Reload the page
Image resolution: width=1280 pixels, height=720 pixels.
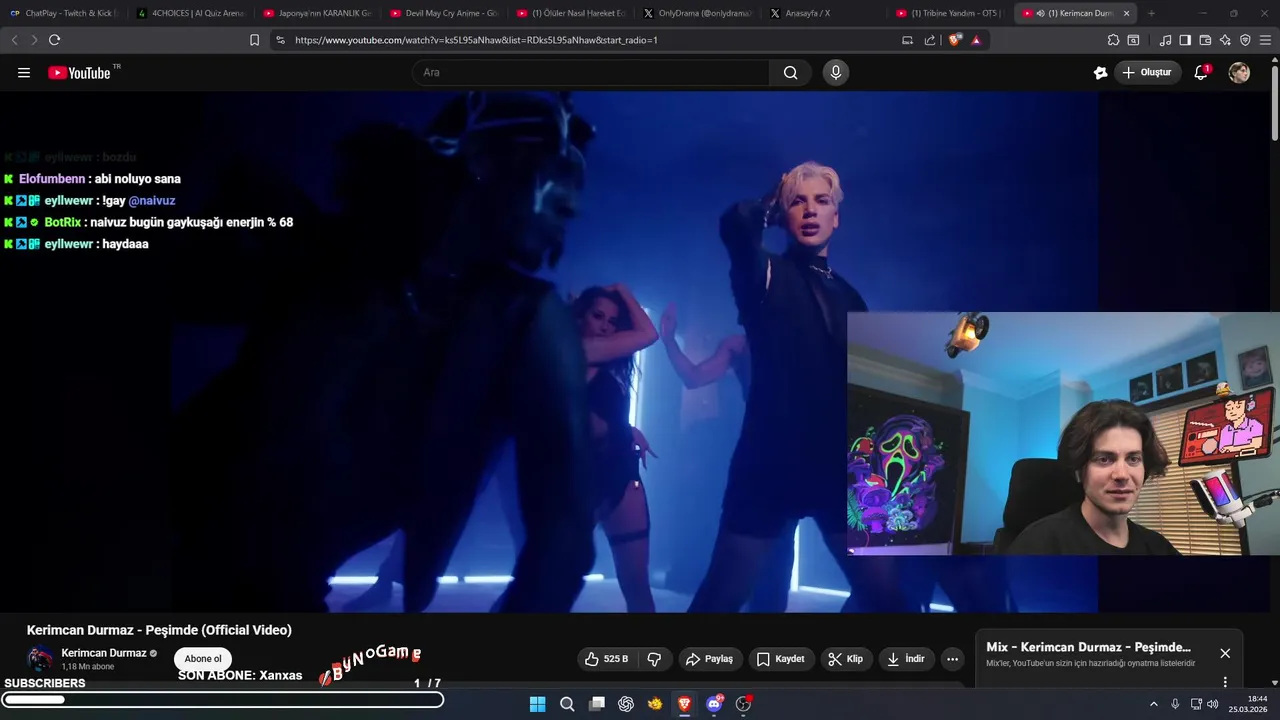point(54,40)
